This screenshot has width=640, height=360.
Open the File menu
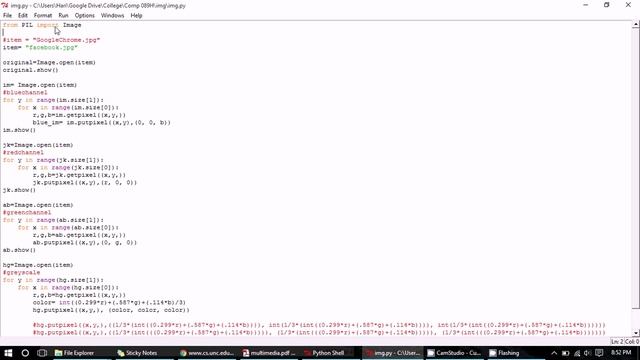(7, 16)
